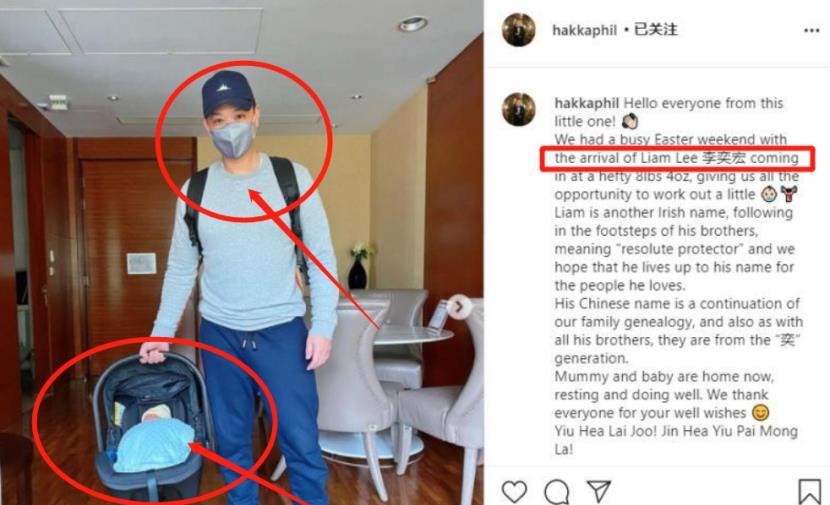Share the post using the paper plane icon

[x=599, y=491]
